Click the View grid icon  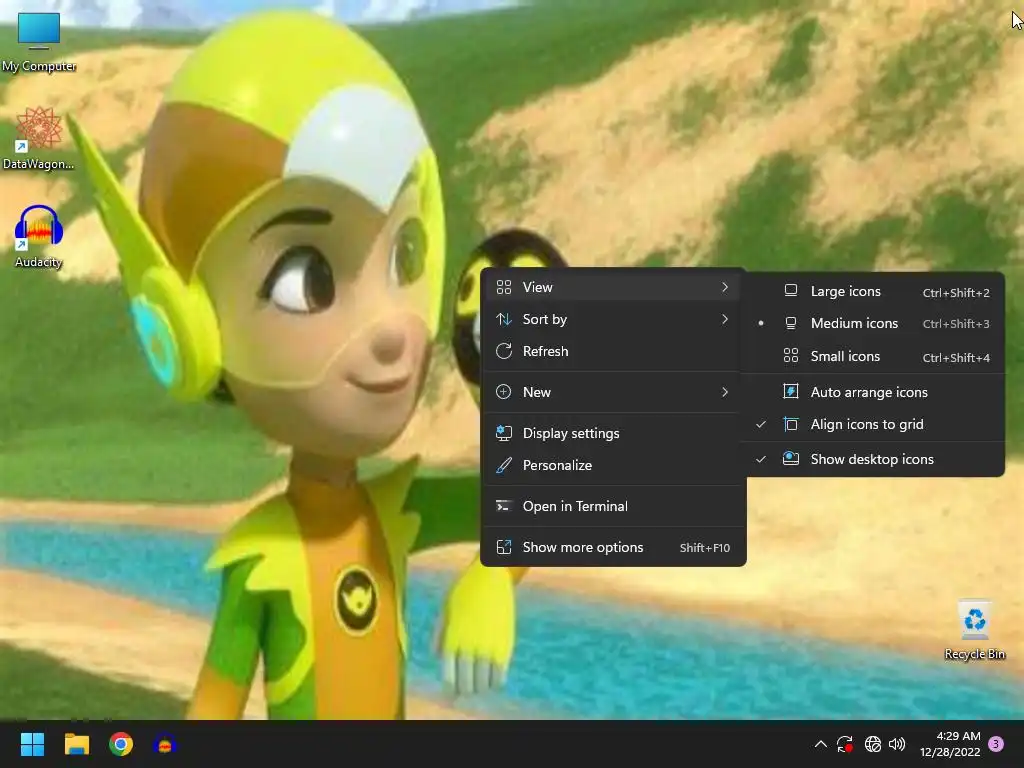click(x=504, y=287)
